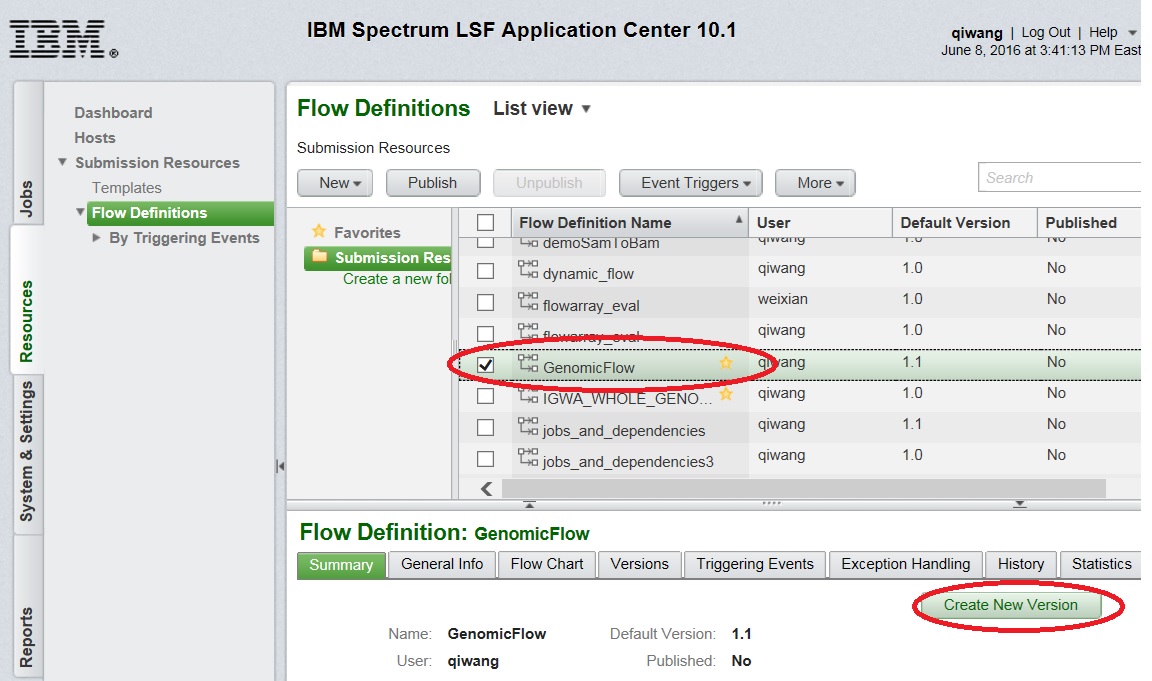Click the jobs_and_dependencies3 name text
The width and height of the screenshot is (1152, 681).
(x=628, y=461)
